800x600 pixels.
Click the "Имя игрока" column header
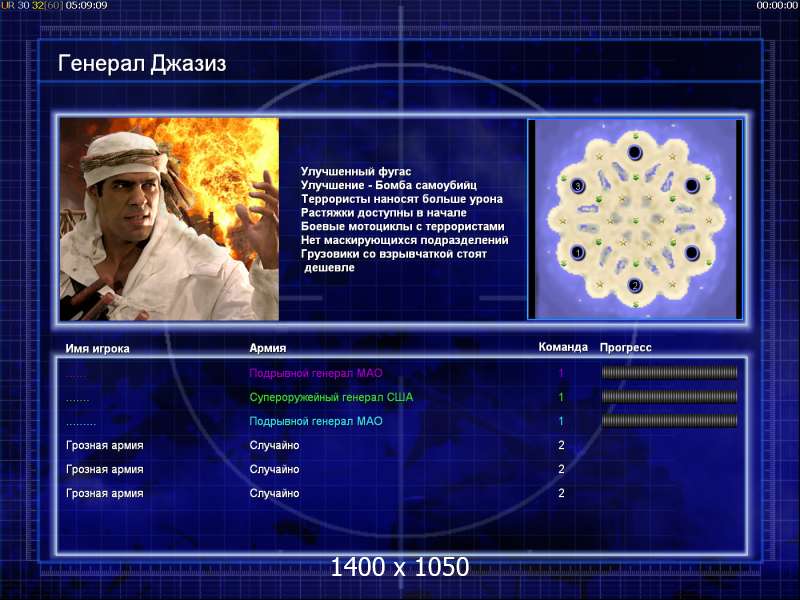[x=97, y=348]
